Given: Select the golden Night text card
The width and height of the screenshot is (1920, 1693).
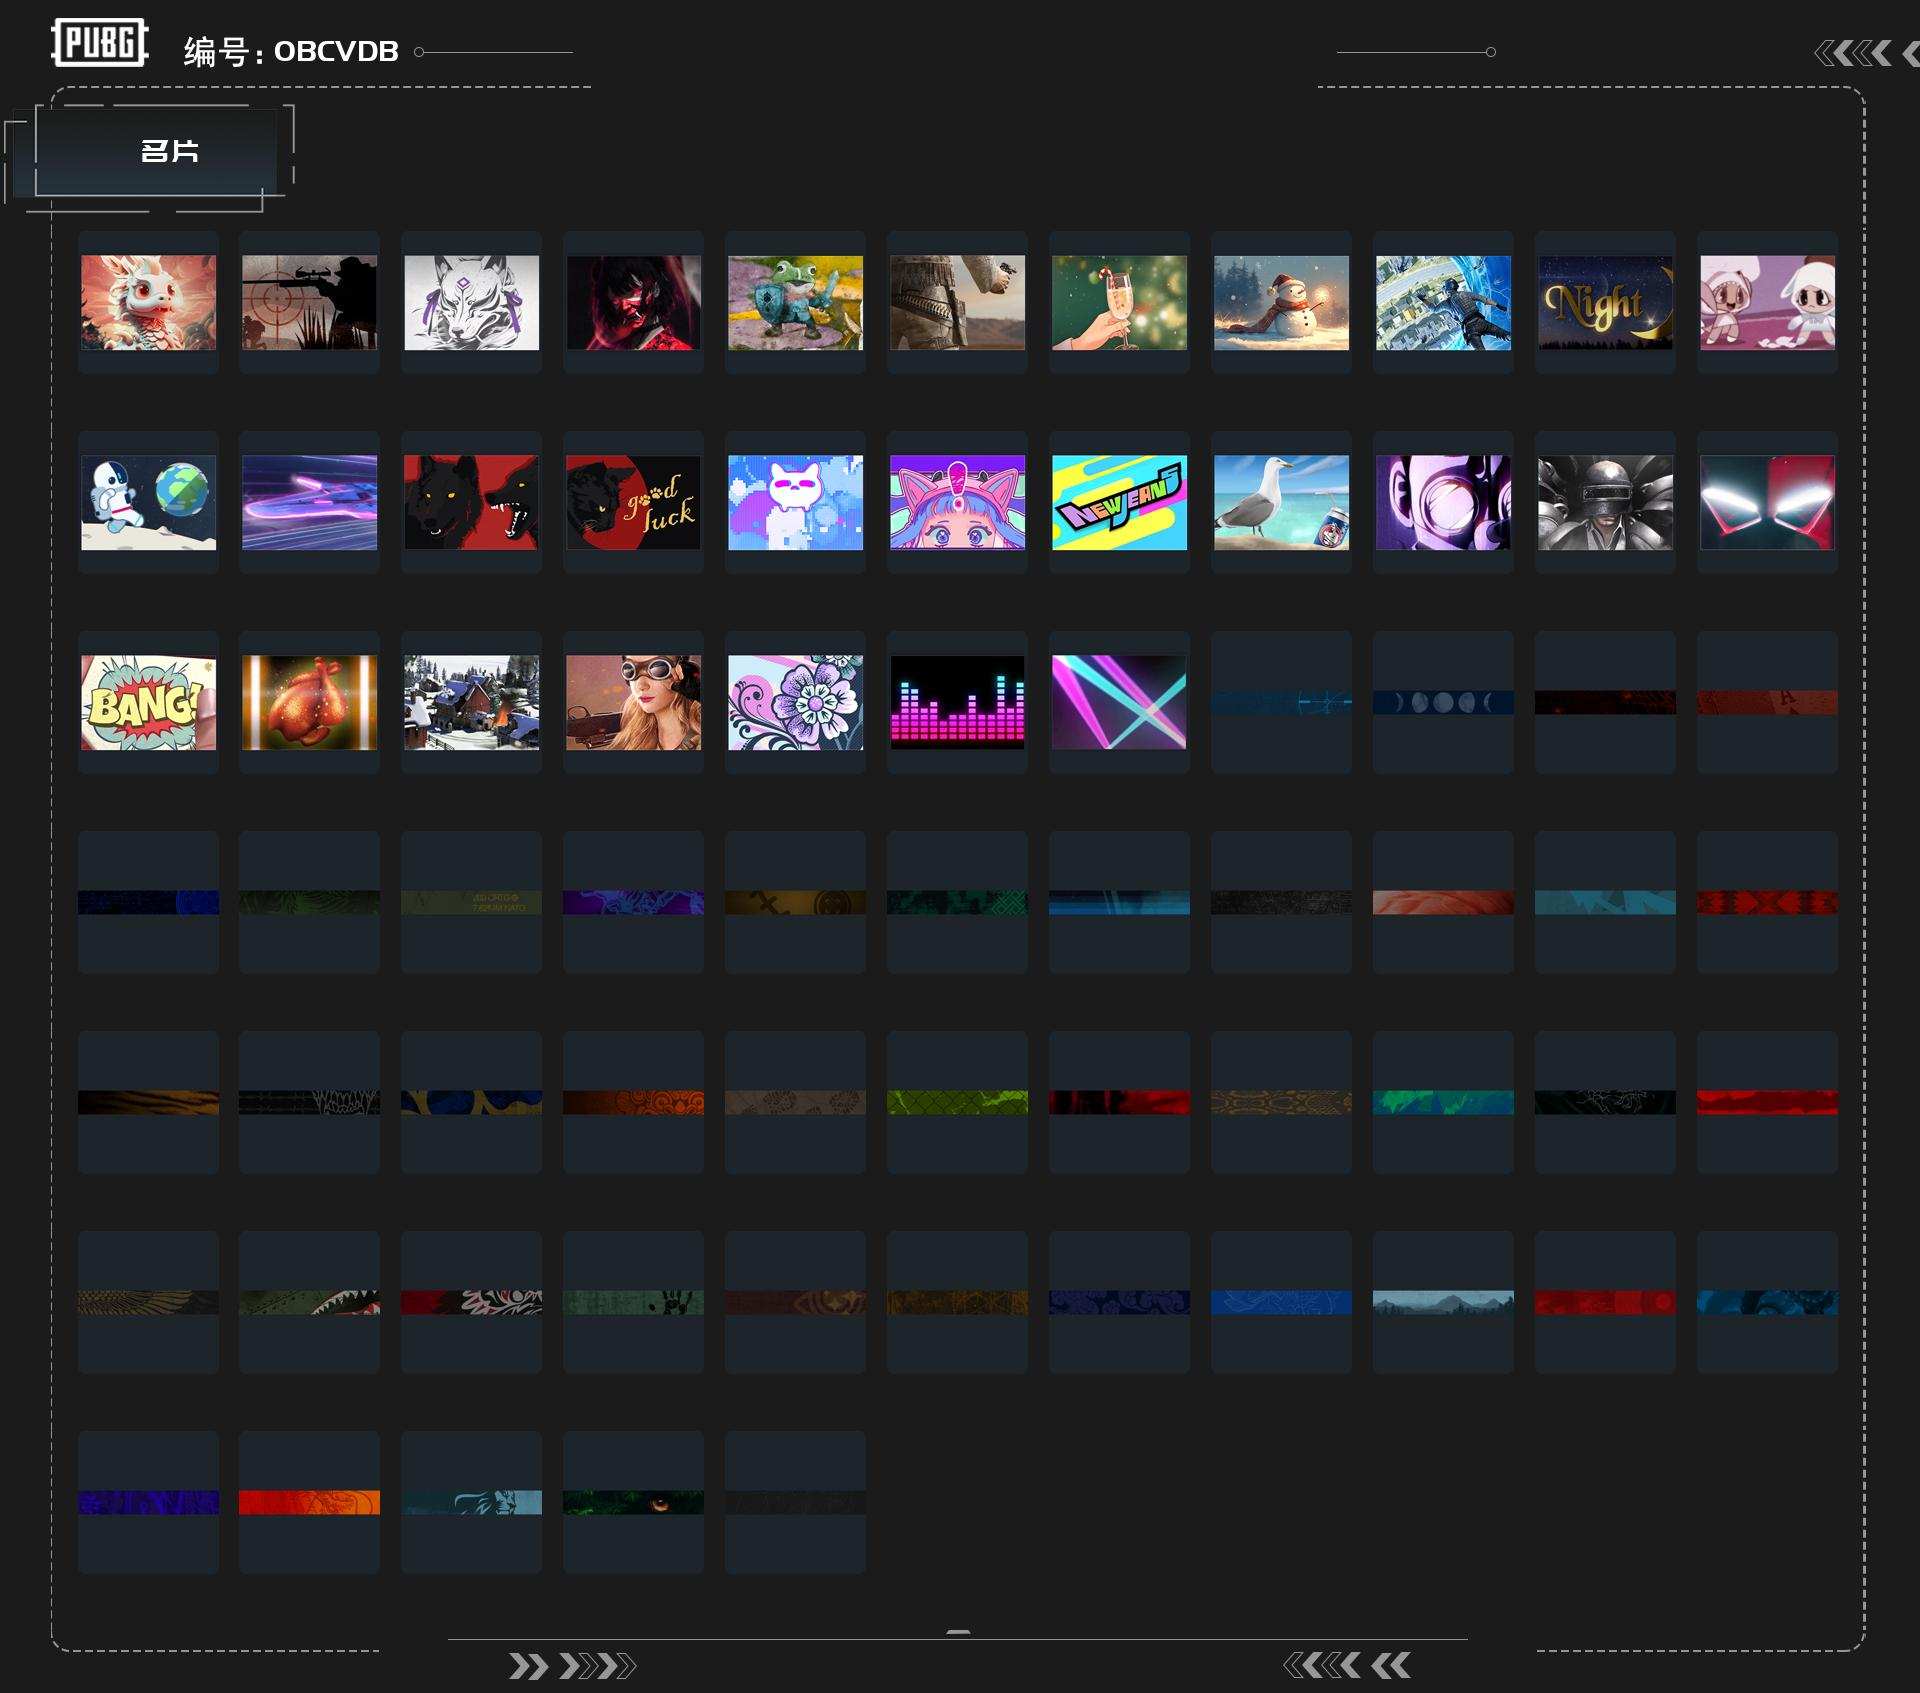Looking at the screenshot, I should [1605, 302].
